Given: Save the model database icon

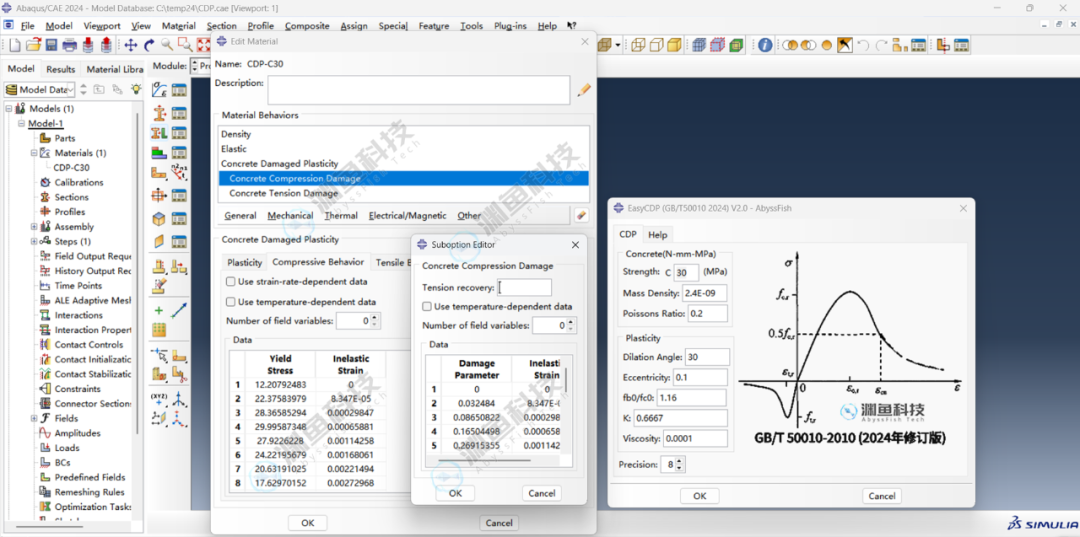Looking at the screenshot, I should tap(51, 45).
